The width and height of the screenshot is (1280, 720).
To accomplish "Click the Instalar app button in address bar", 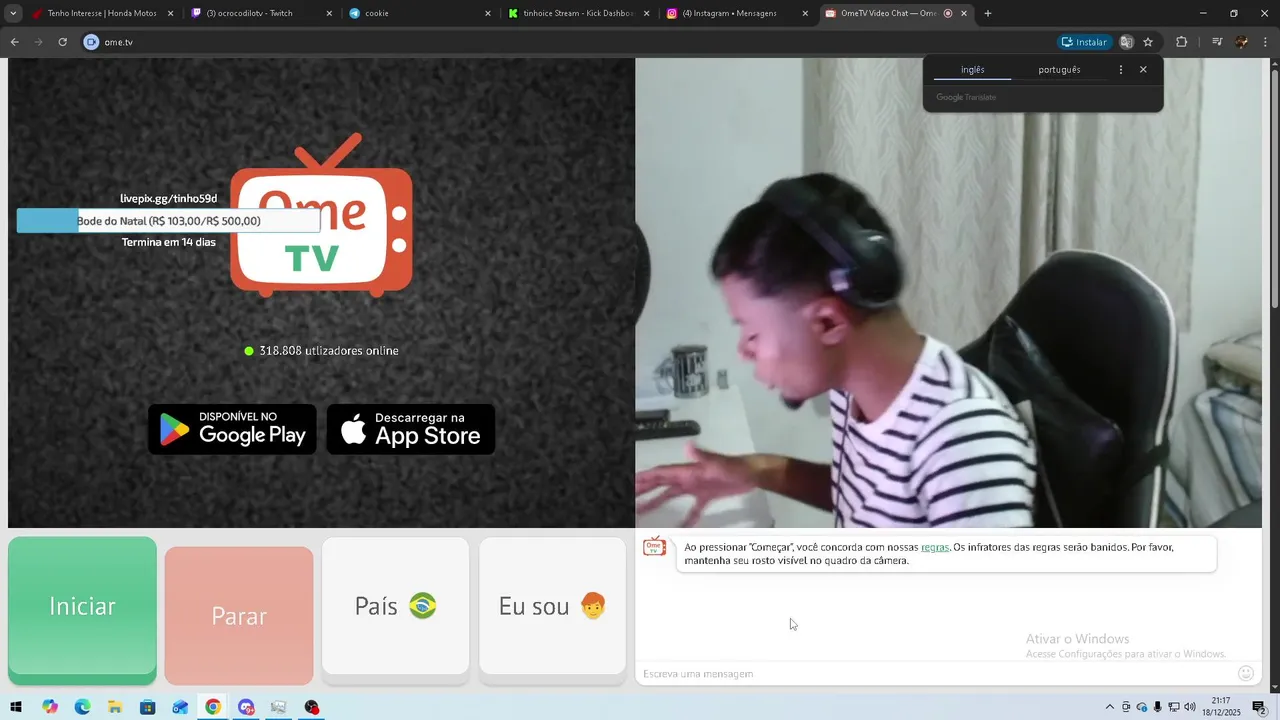I will pyautogui.click(x=1085, y=42).
